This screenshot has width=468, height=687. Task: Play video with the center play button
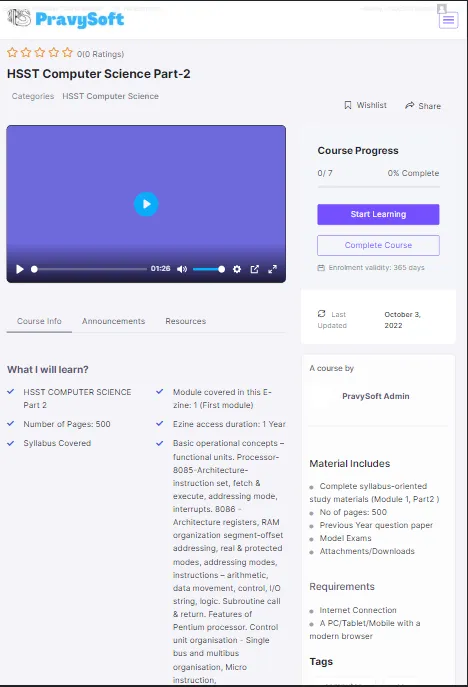pos(146,204)
